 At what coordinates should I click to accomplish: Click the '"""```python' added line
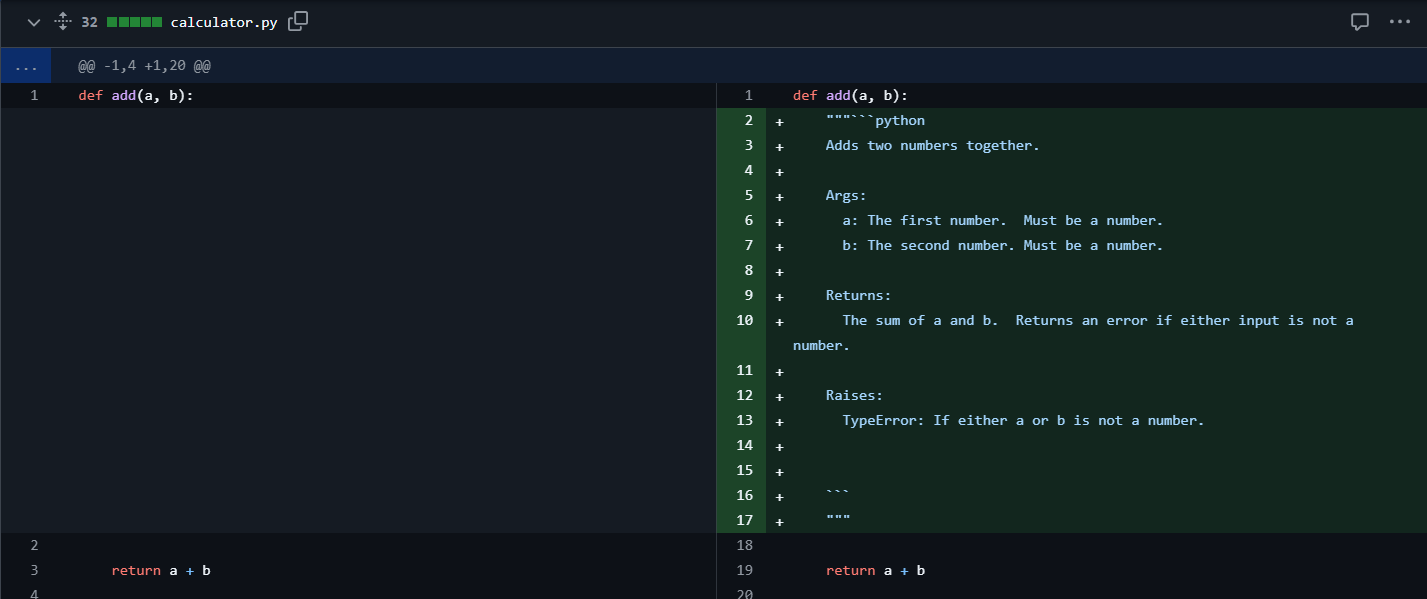click(875, 121)
